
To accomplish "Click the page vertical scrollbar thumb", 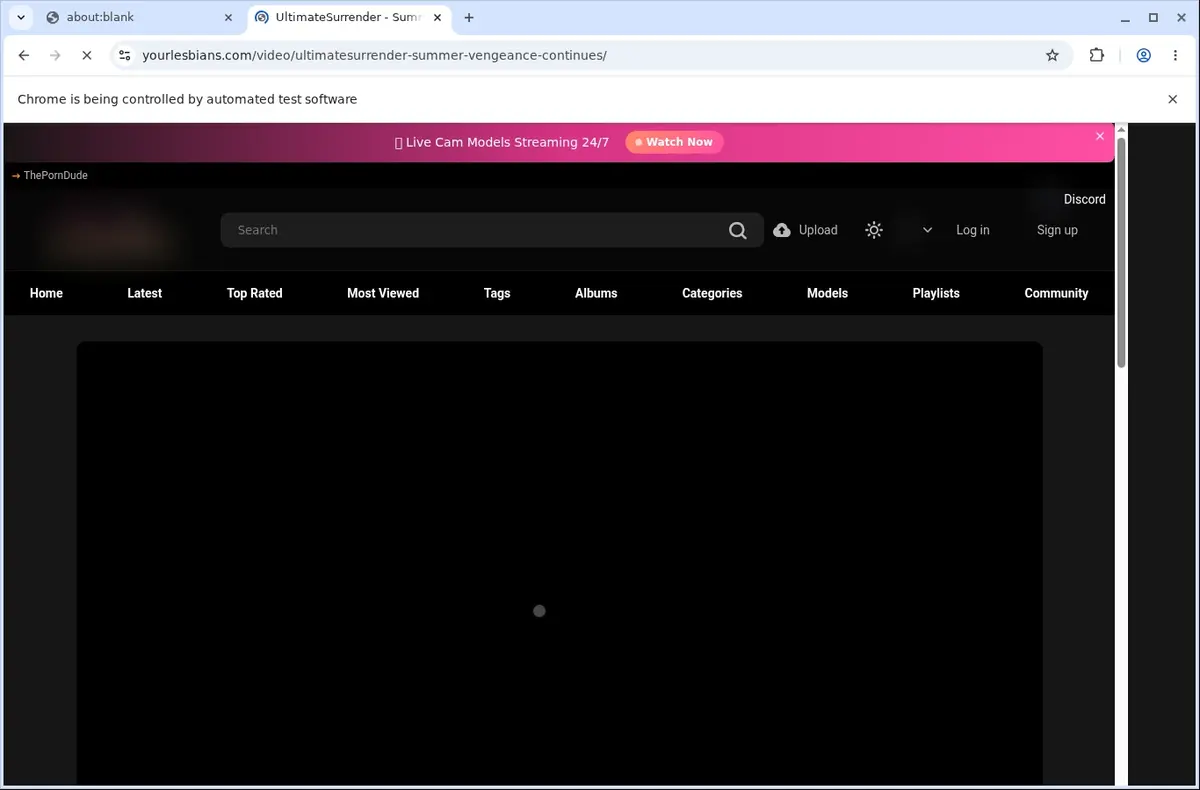I will pyautogui.click(x=1121, y=253).
